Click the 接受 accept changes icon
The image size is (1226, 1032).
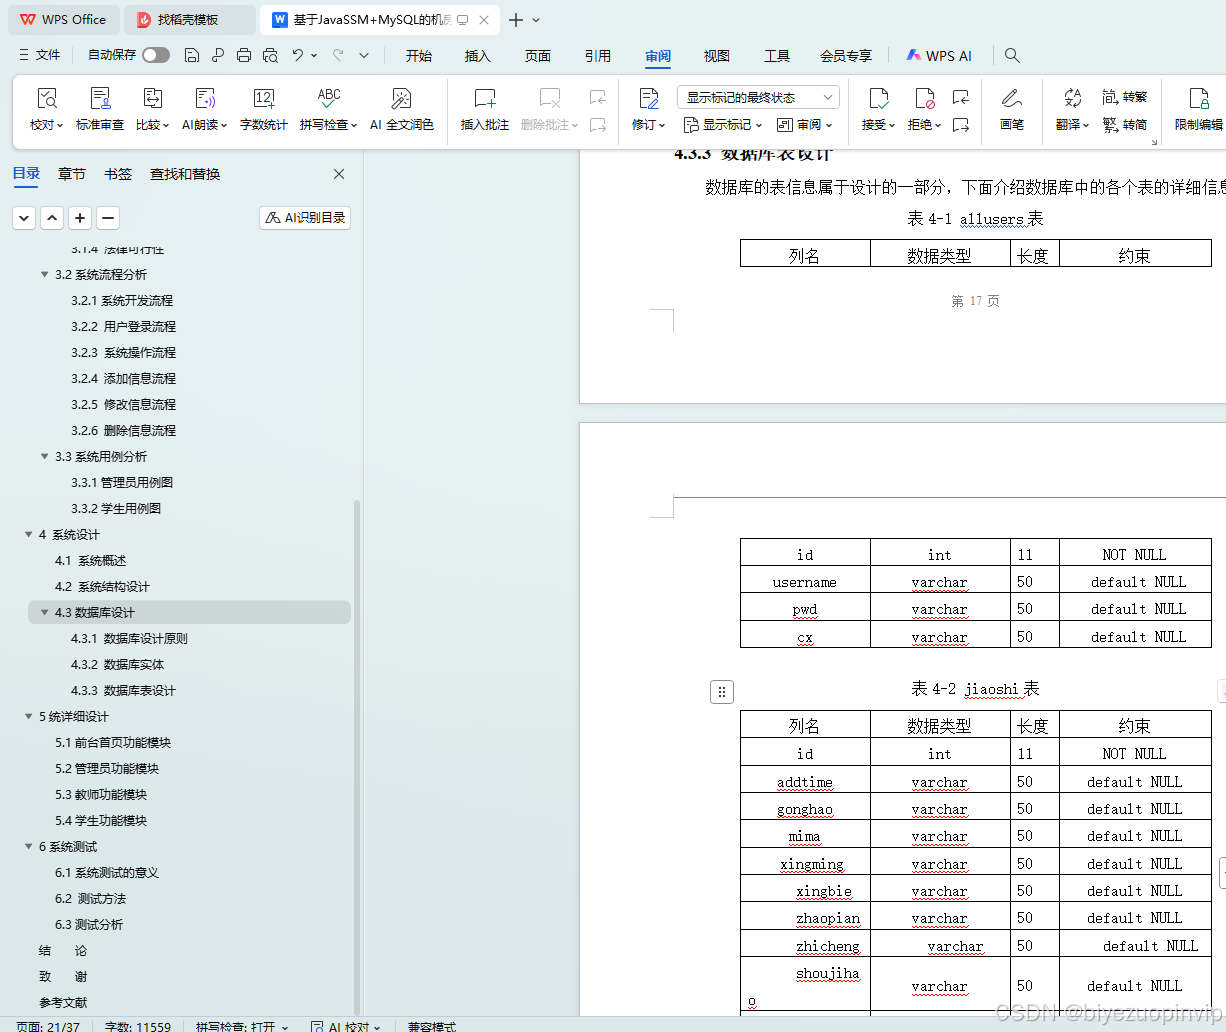click(x=878, y=99)
